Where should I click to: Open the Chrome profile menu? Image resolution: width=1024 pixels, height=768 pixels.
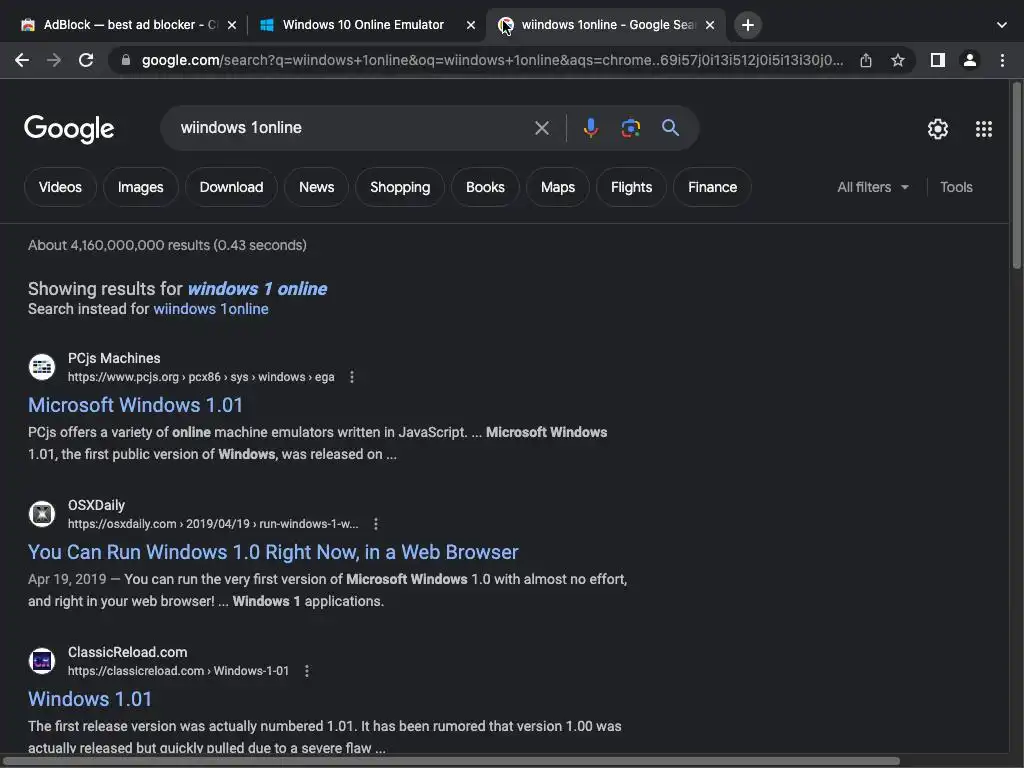pos(970,60)
